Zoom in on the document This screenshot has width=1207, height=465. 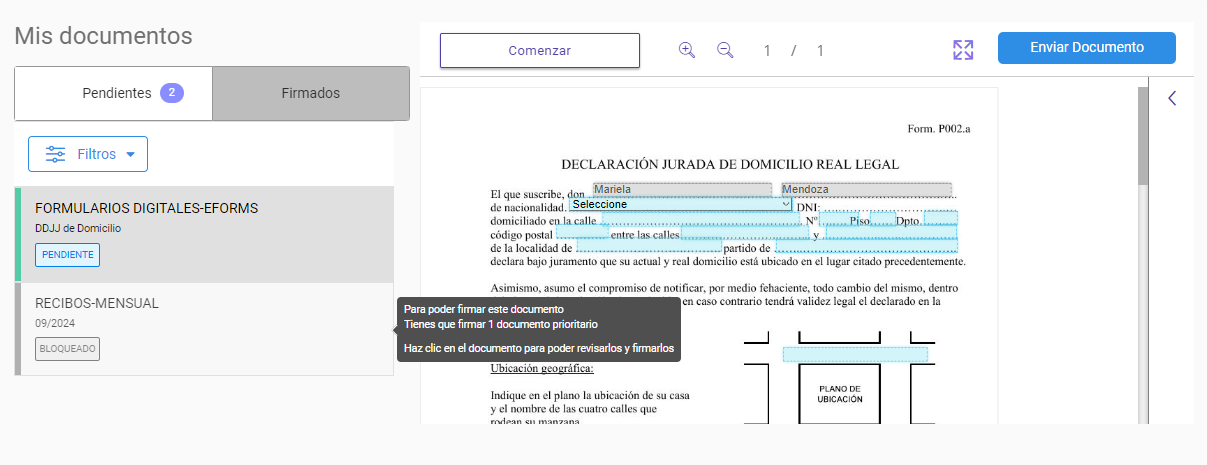pos(687,50)
